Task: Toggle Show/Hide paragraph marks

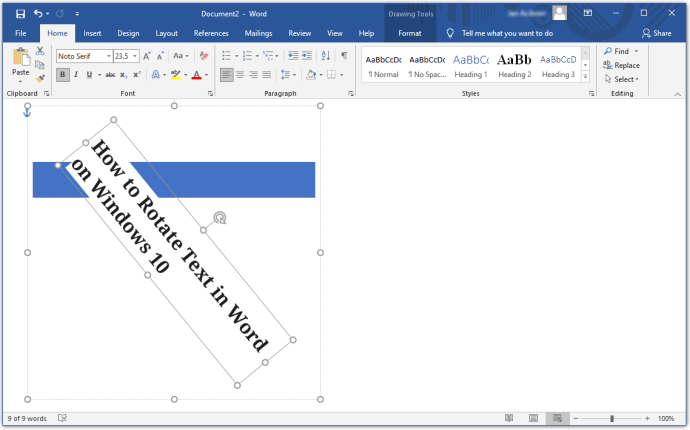Action: point(344,55)
